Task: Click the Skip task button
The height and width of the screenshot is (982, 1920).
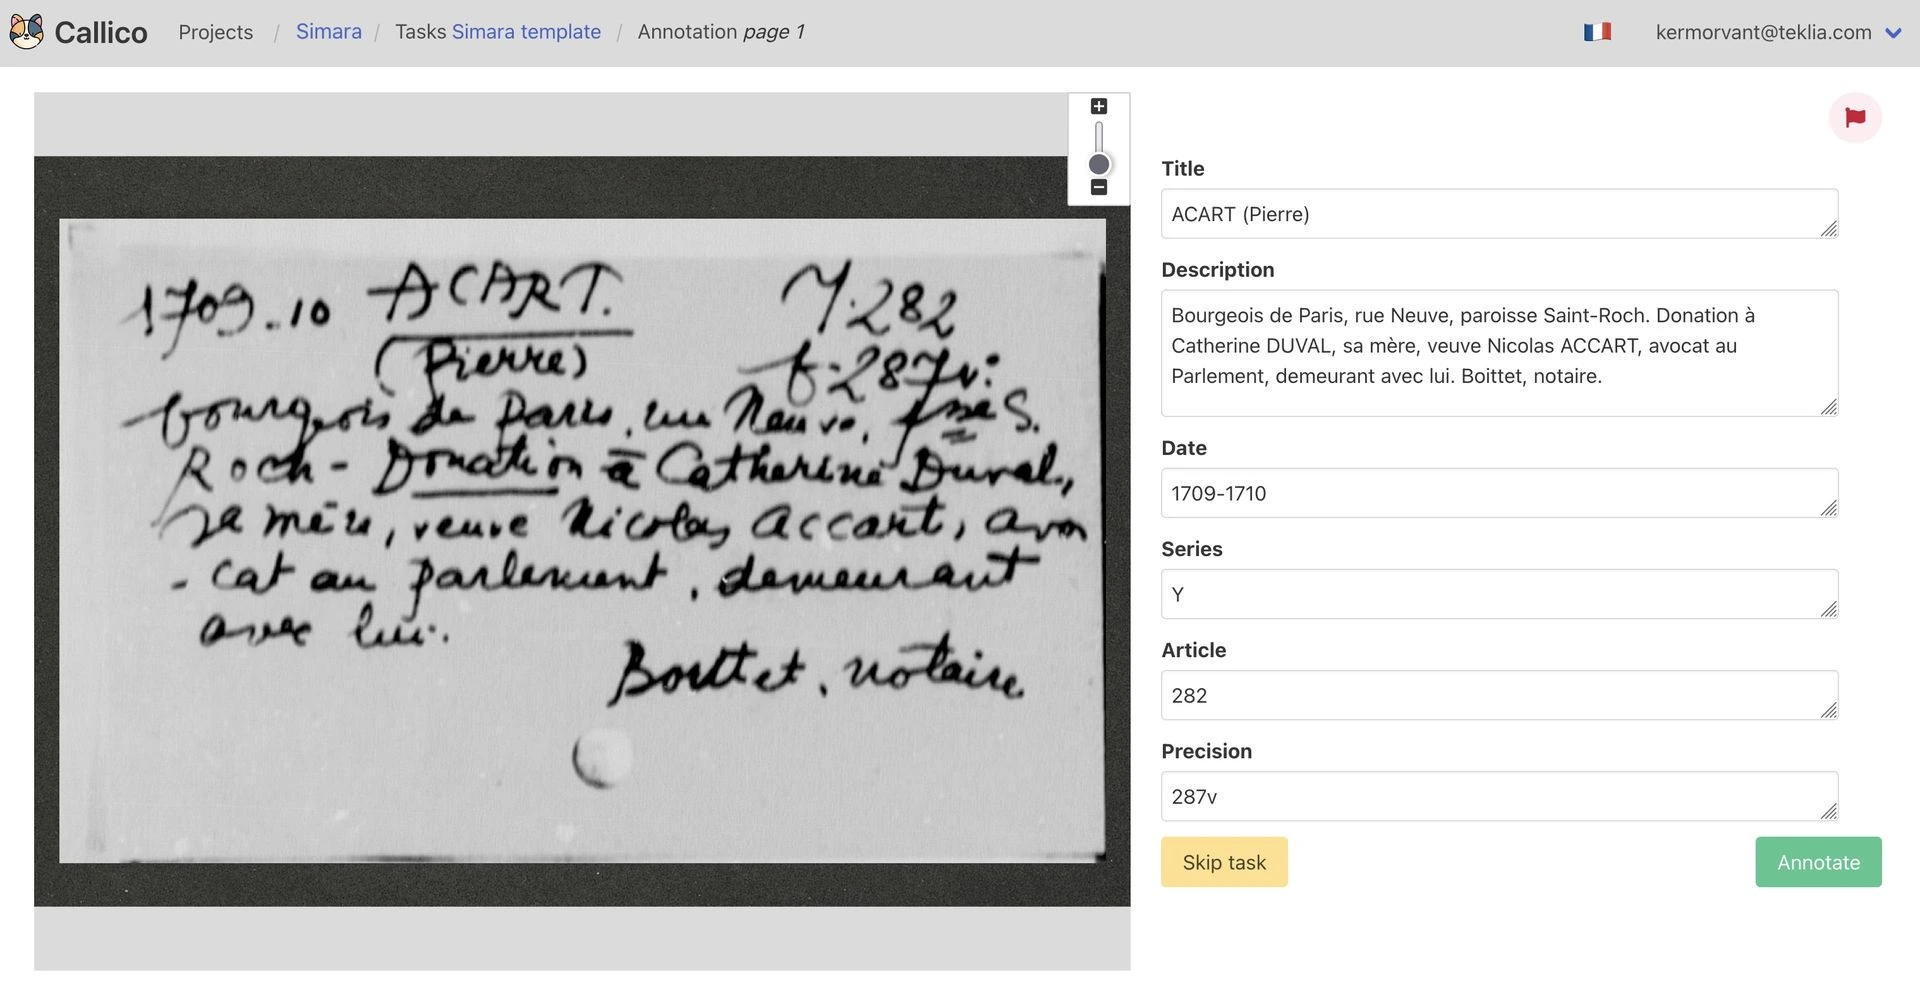Action: (1224, 862)
